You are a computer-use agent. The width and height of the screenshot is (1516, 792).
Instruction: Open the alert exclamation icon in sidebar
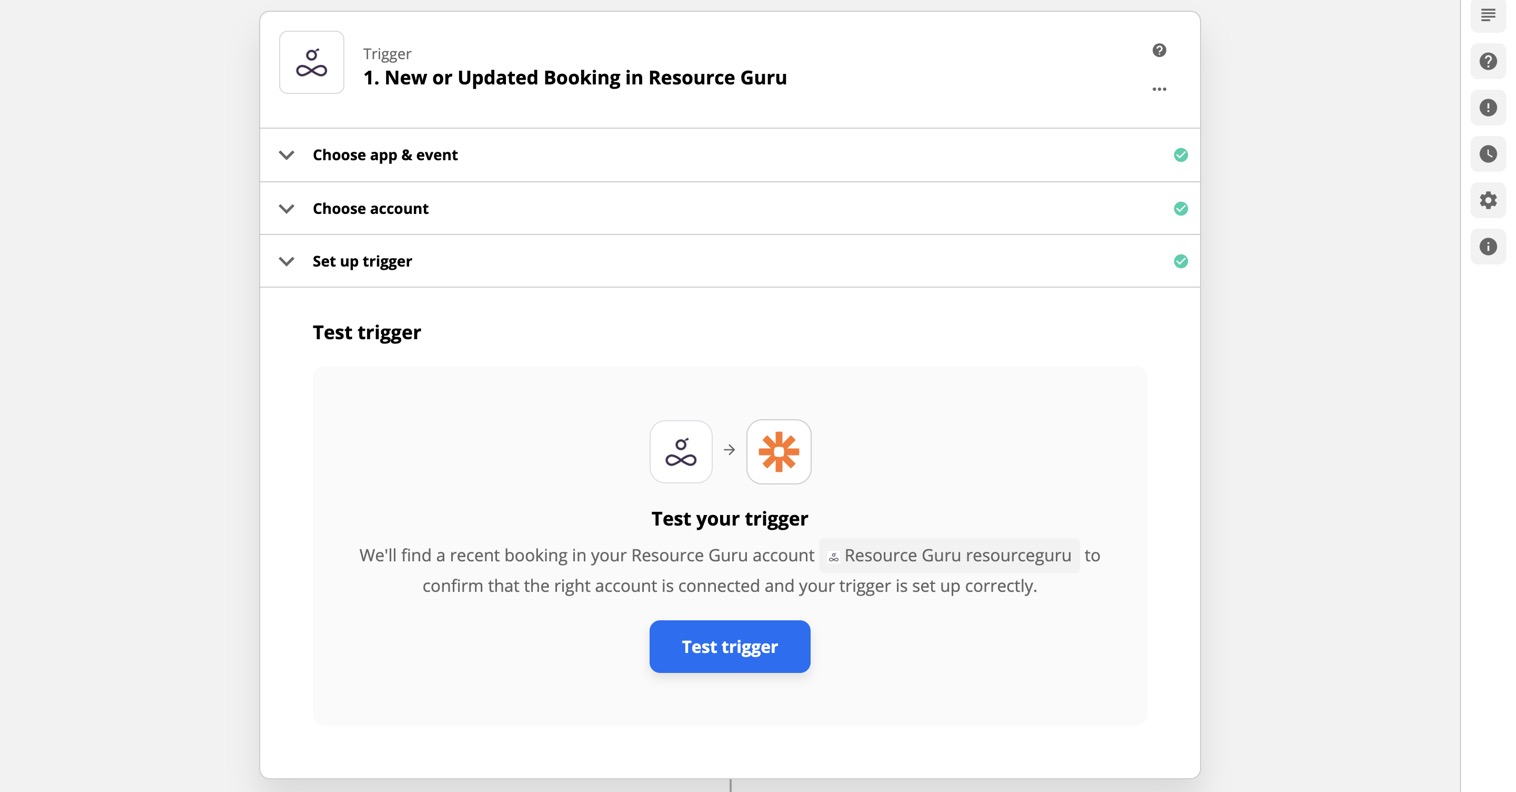click(1488, 108)
